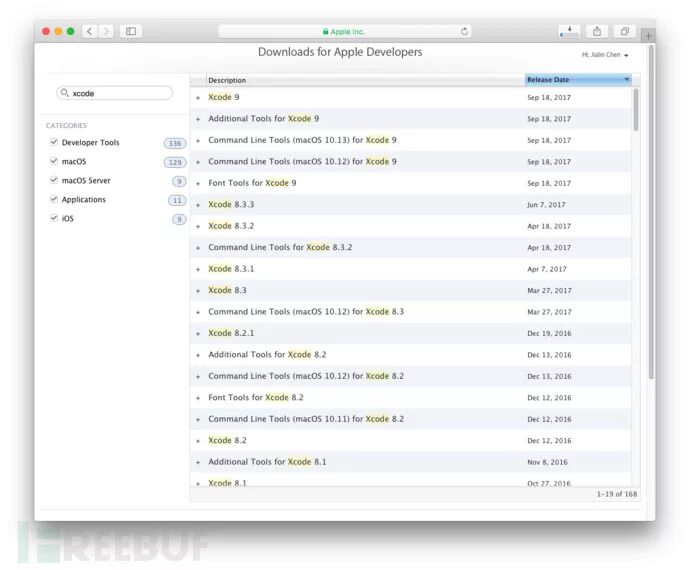
Task: Select the Xcode 8.2.1 title text
Action: coord(231,333)
